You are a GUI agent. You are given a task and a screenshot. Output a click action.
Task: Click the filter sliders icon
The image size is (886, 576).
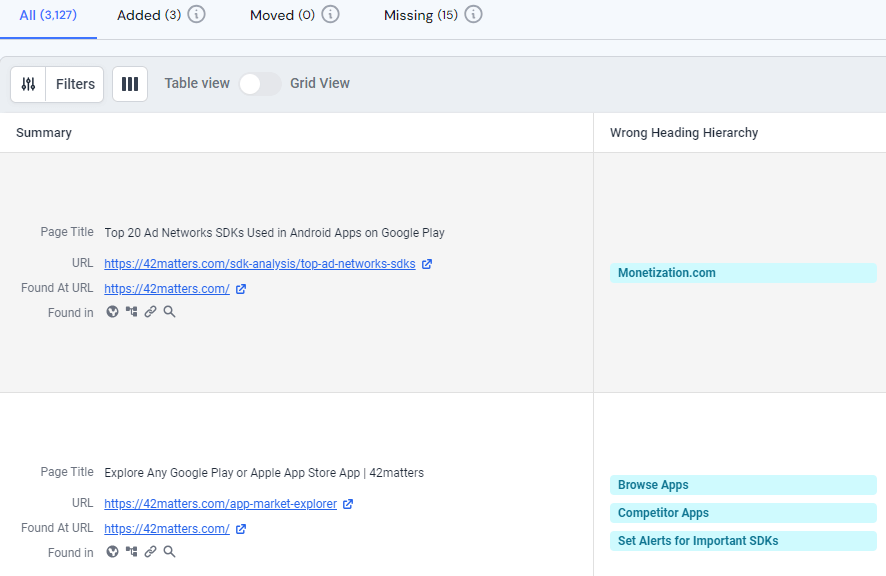28,84
